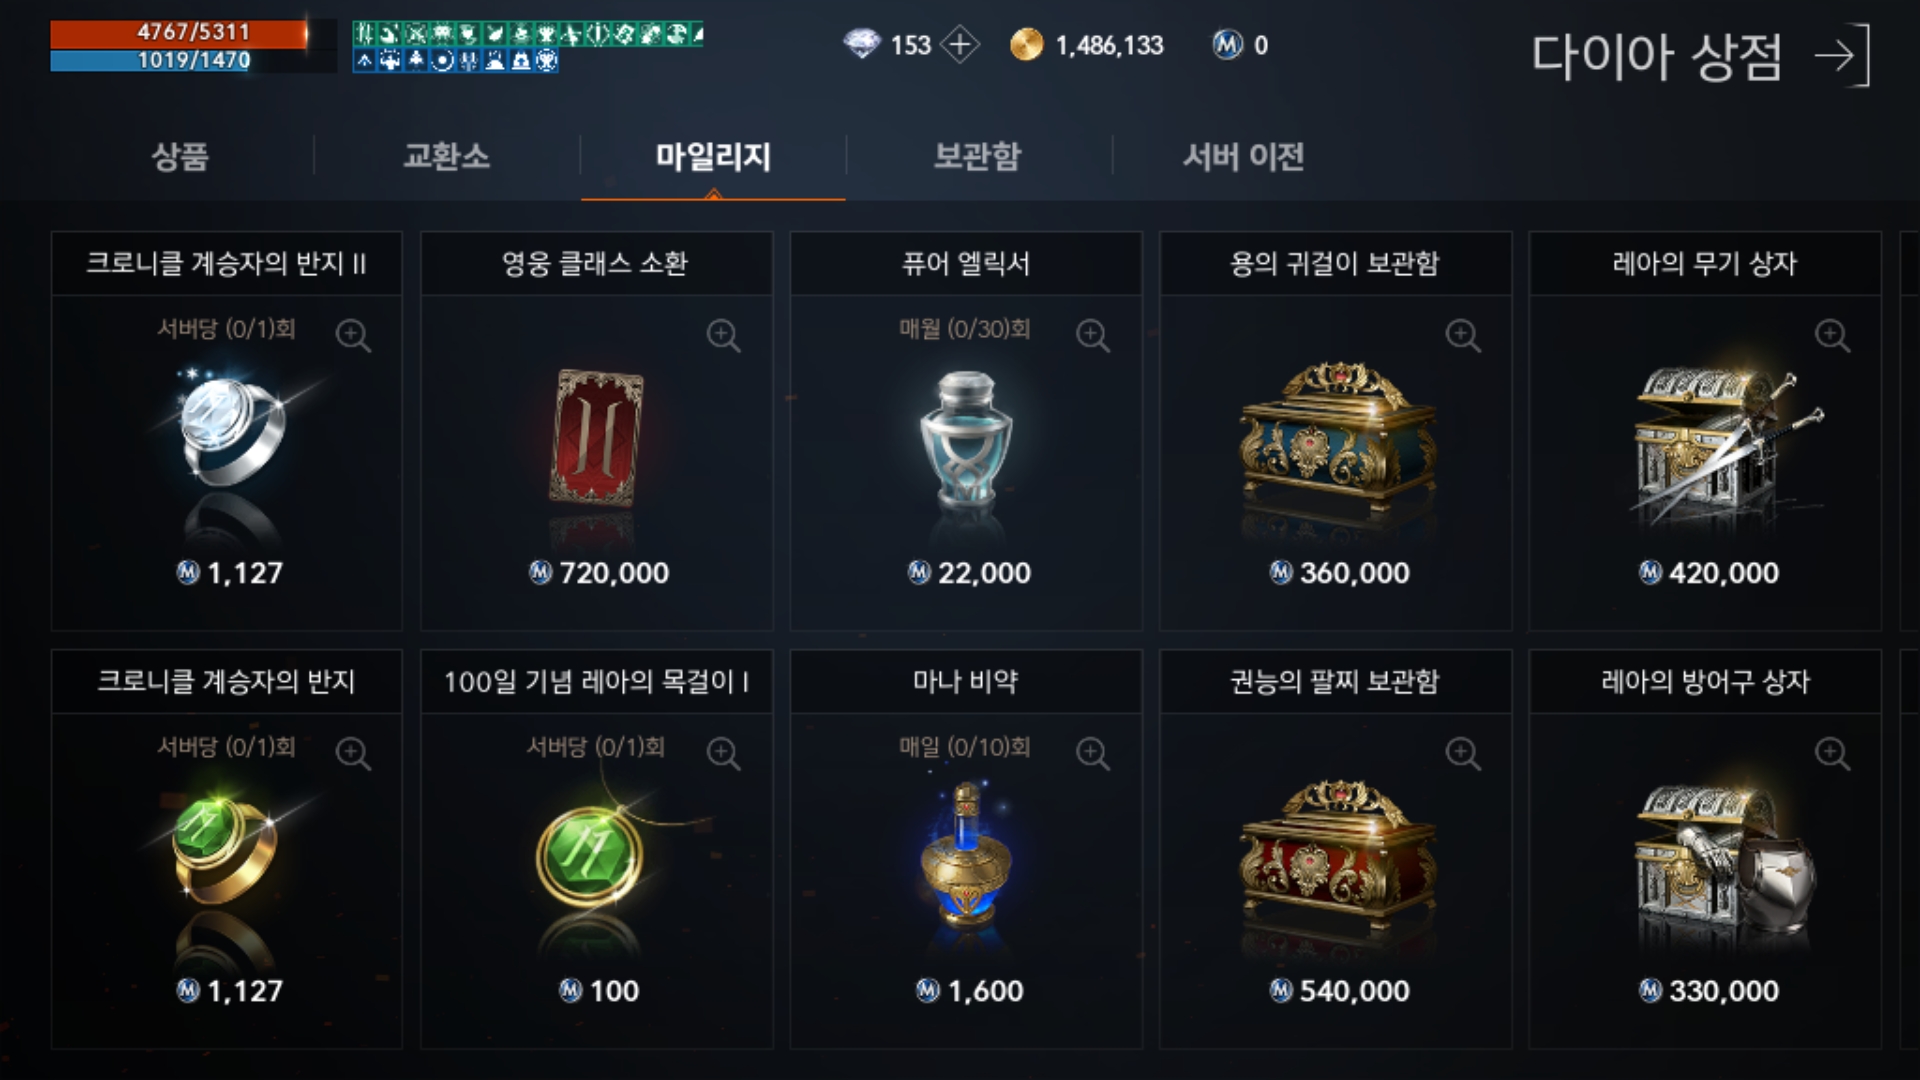Screen dimensions: 1920x1080
Task: Click the red HP bar
Action: coord(180,33)
